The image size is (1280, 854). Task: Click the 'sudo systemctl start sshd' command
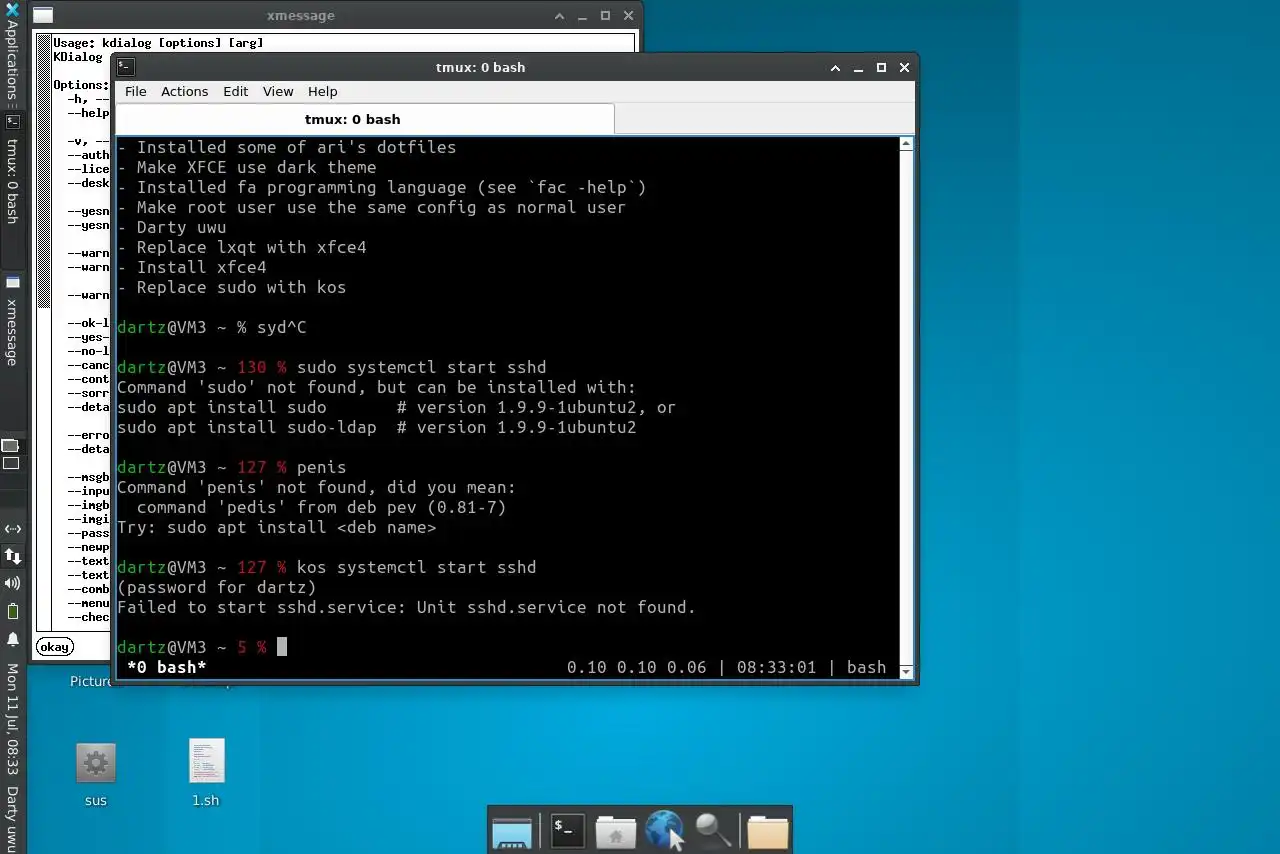tap(422, 367)
